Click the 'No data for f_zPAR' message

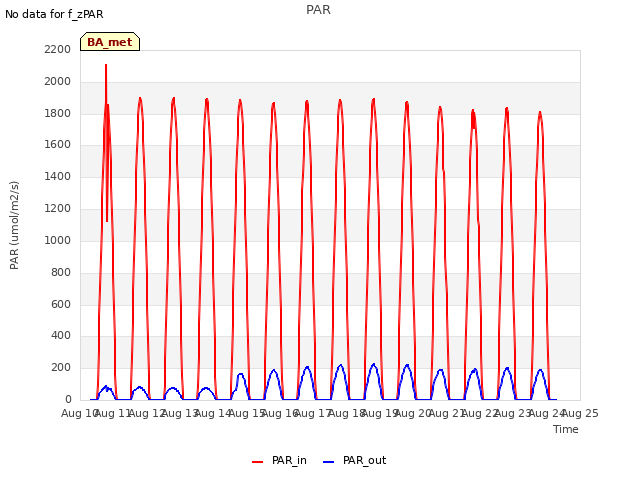pos(54,14)
